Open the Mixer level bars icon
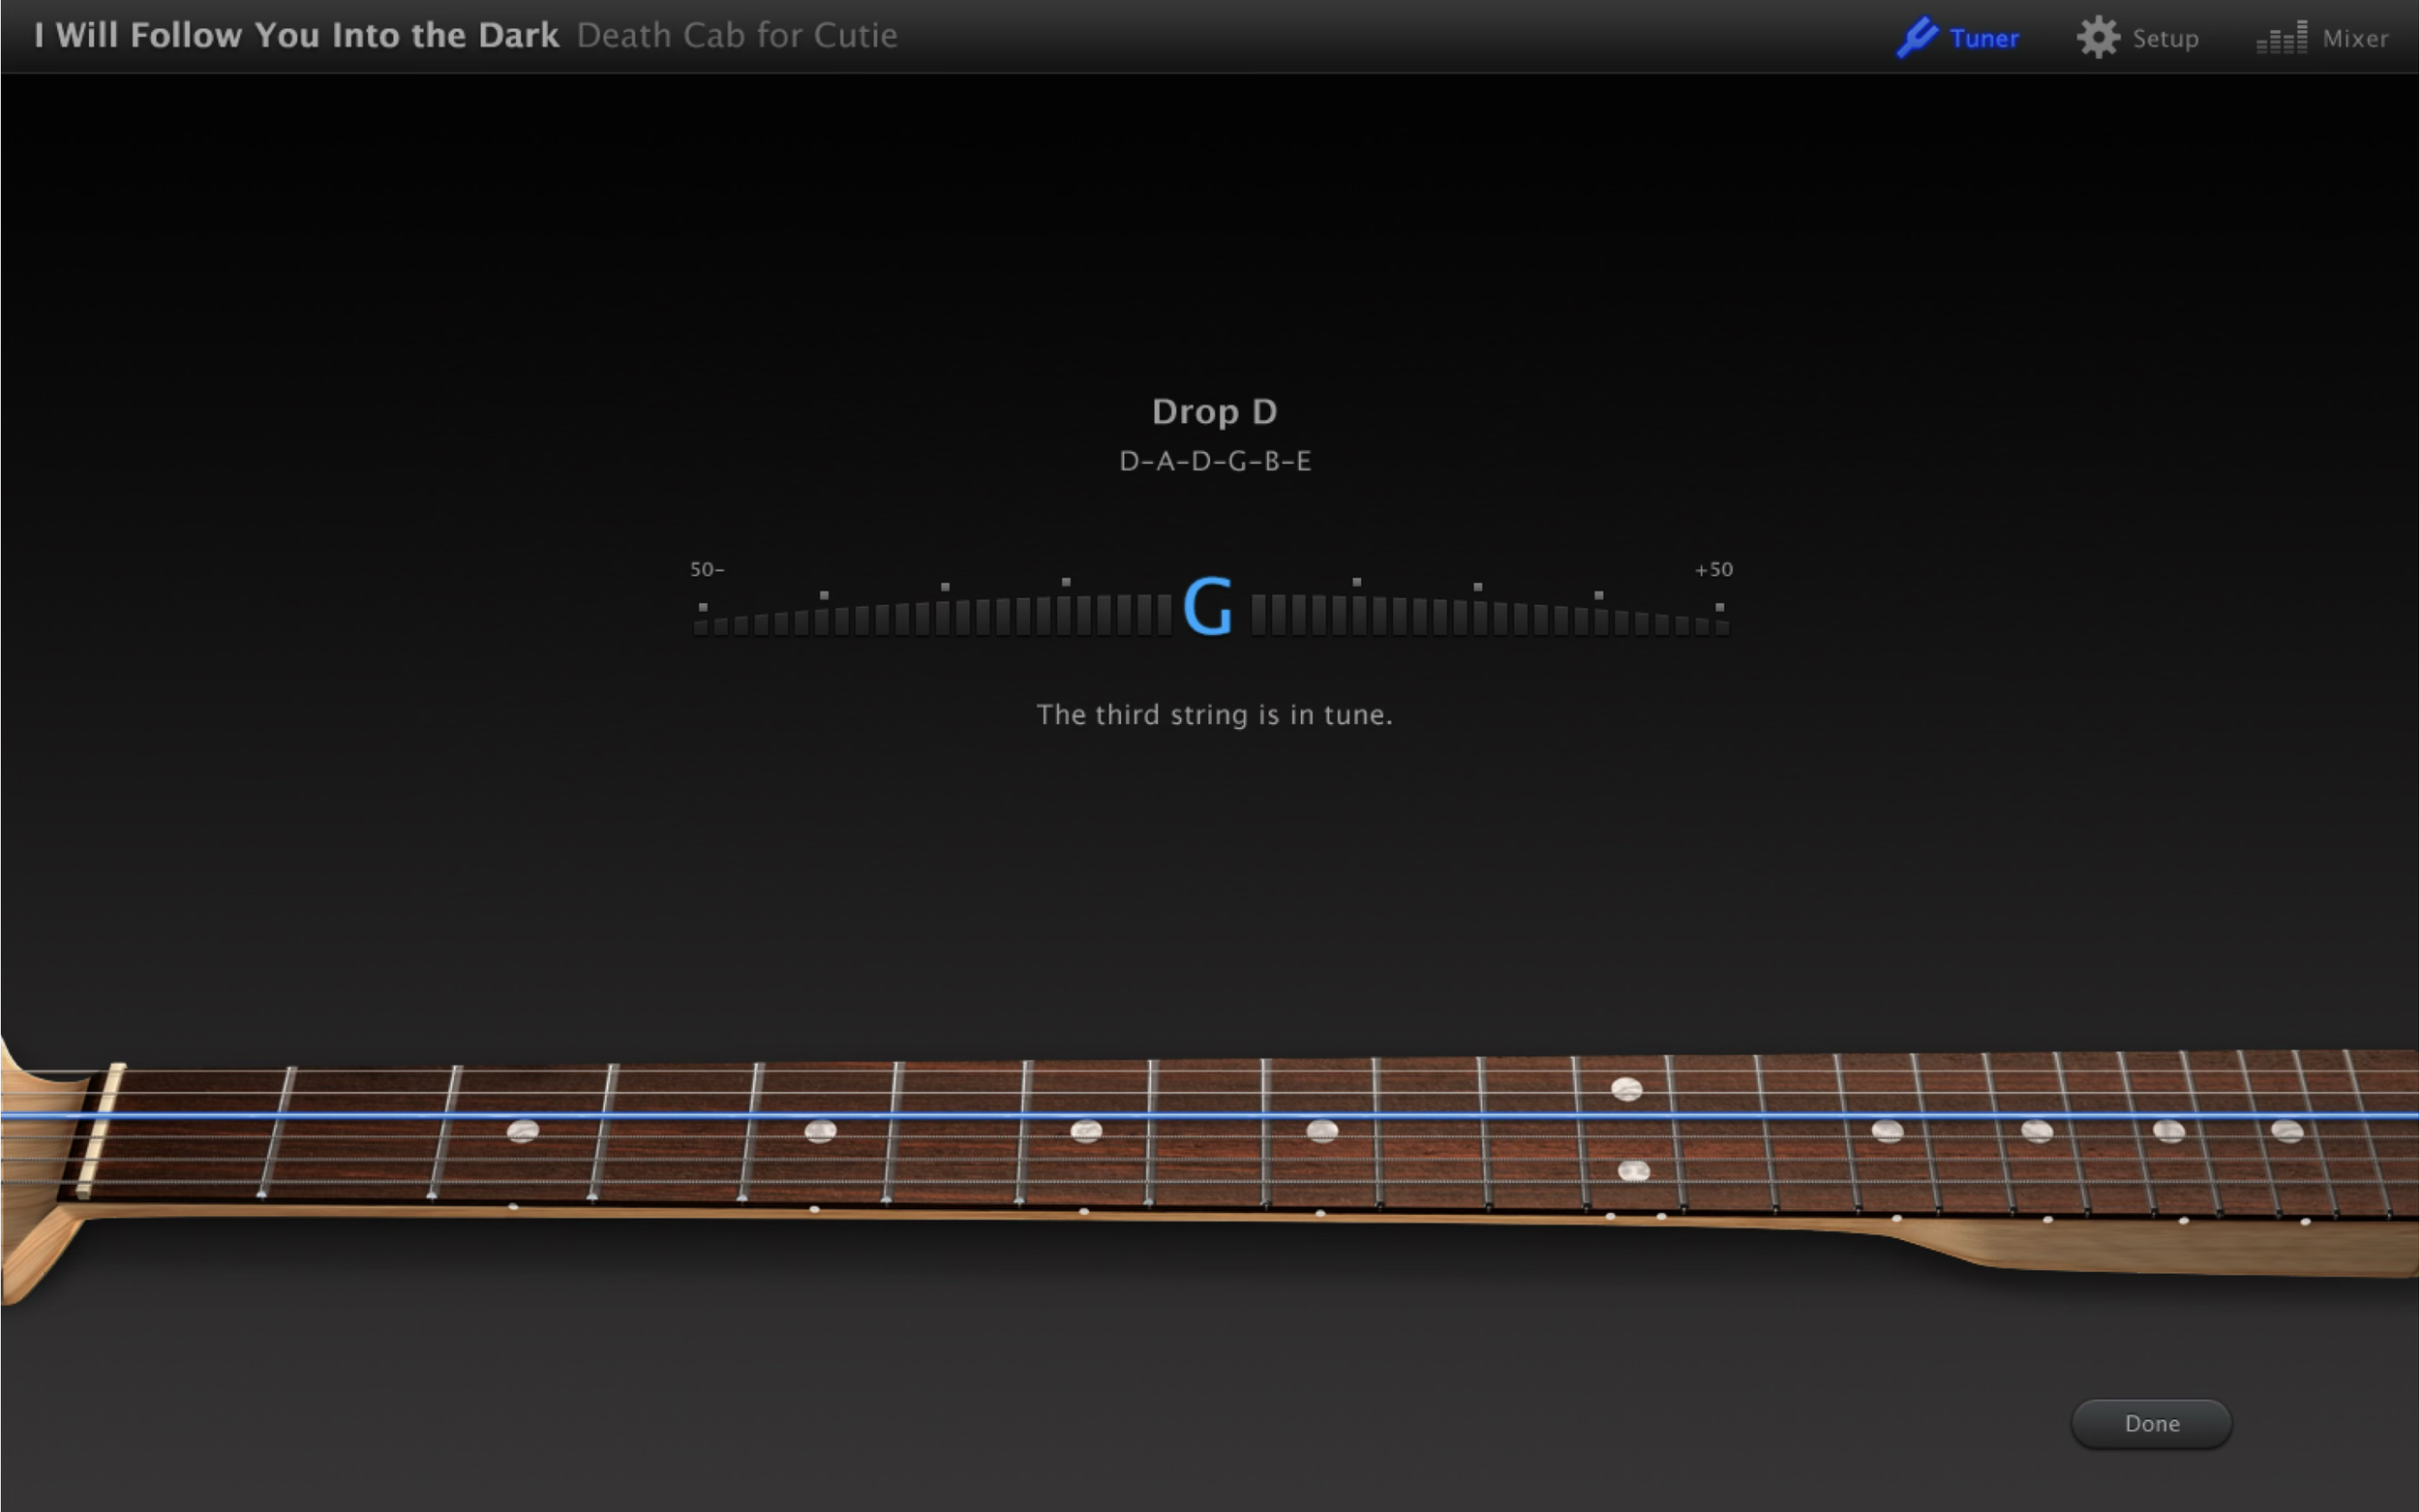Image resolution: width=2420 pixels, height=1512 pixels. (x=2282, y=37)
